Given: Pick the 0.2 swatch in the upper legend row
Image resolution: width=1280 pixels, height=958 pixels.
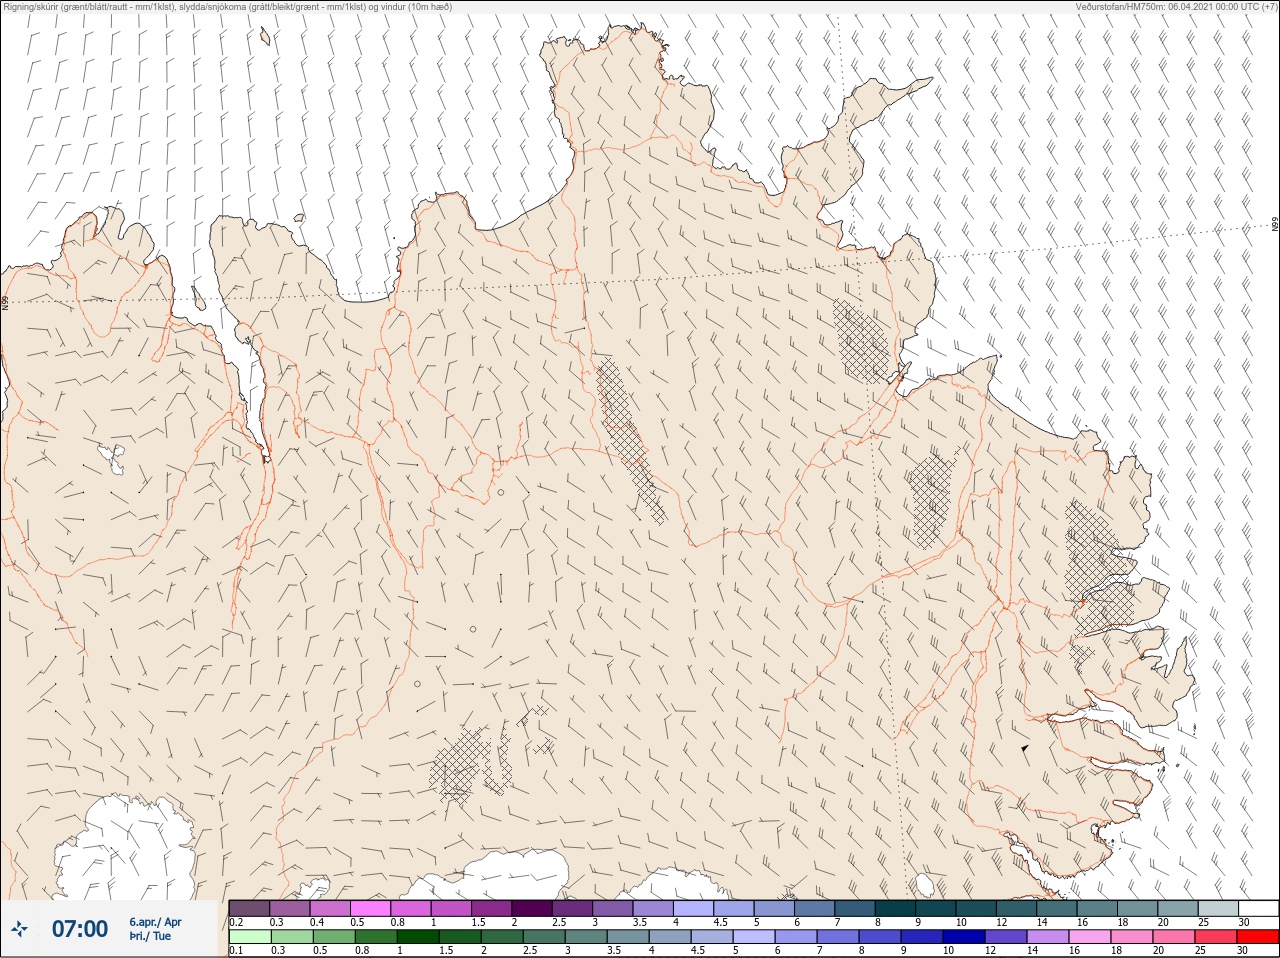Looking at the screenshot, I should coord(249,908).
